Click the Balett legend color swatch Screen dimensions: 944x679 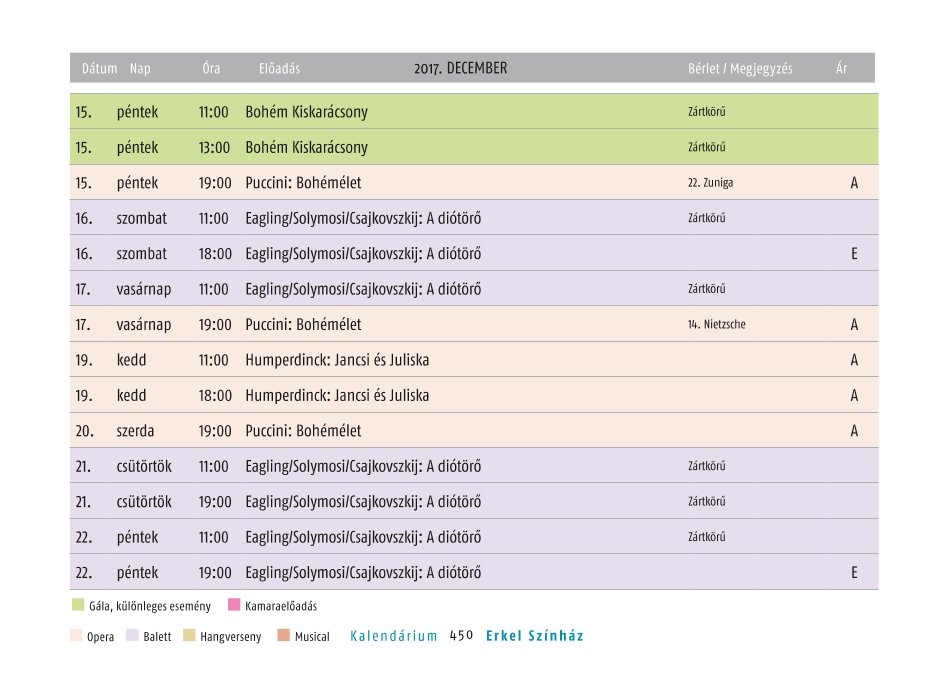[x=132, y=635]
